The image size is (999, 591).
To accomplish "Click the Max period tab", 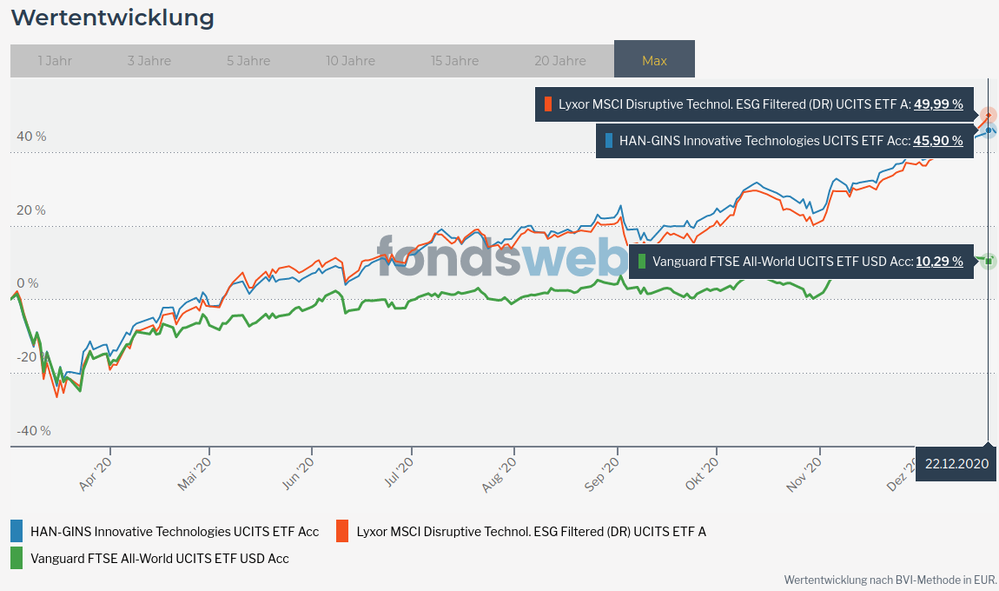I will tap(654, 61).
